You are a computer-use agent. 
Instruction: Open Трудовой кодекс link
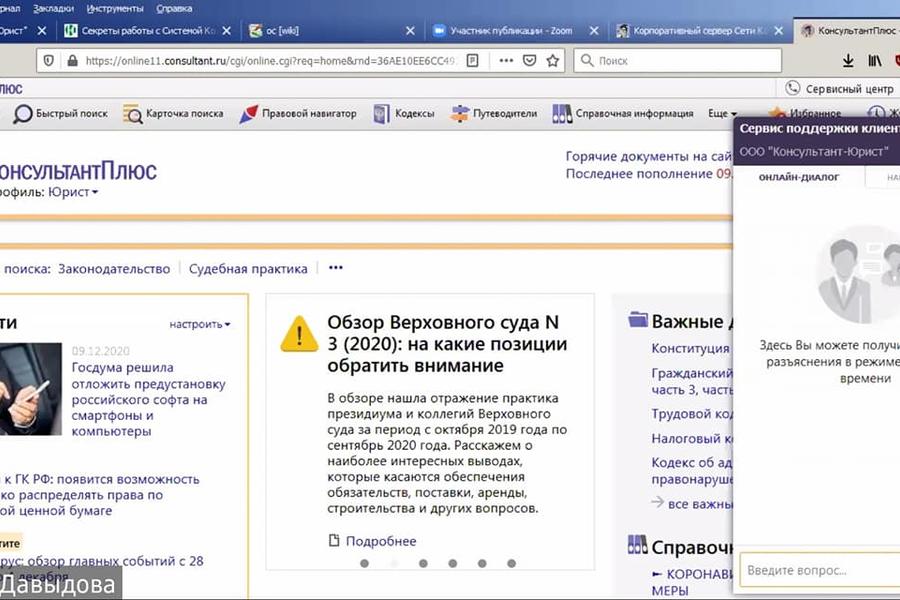pos(692,414)
